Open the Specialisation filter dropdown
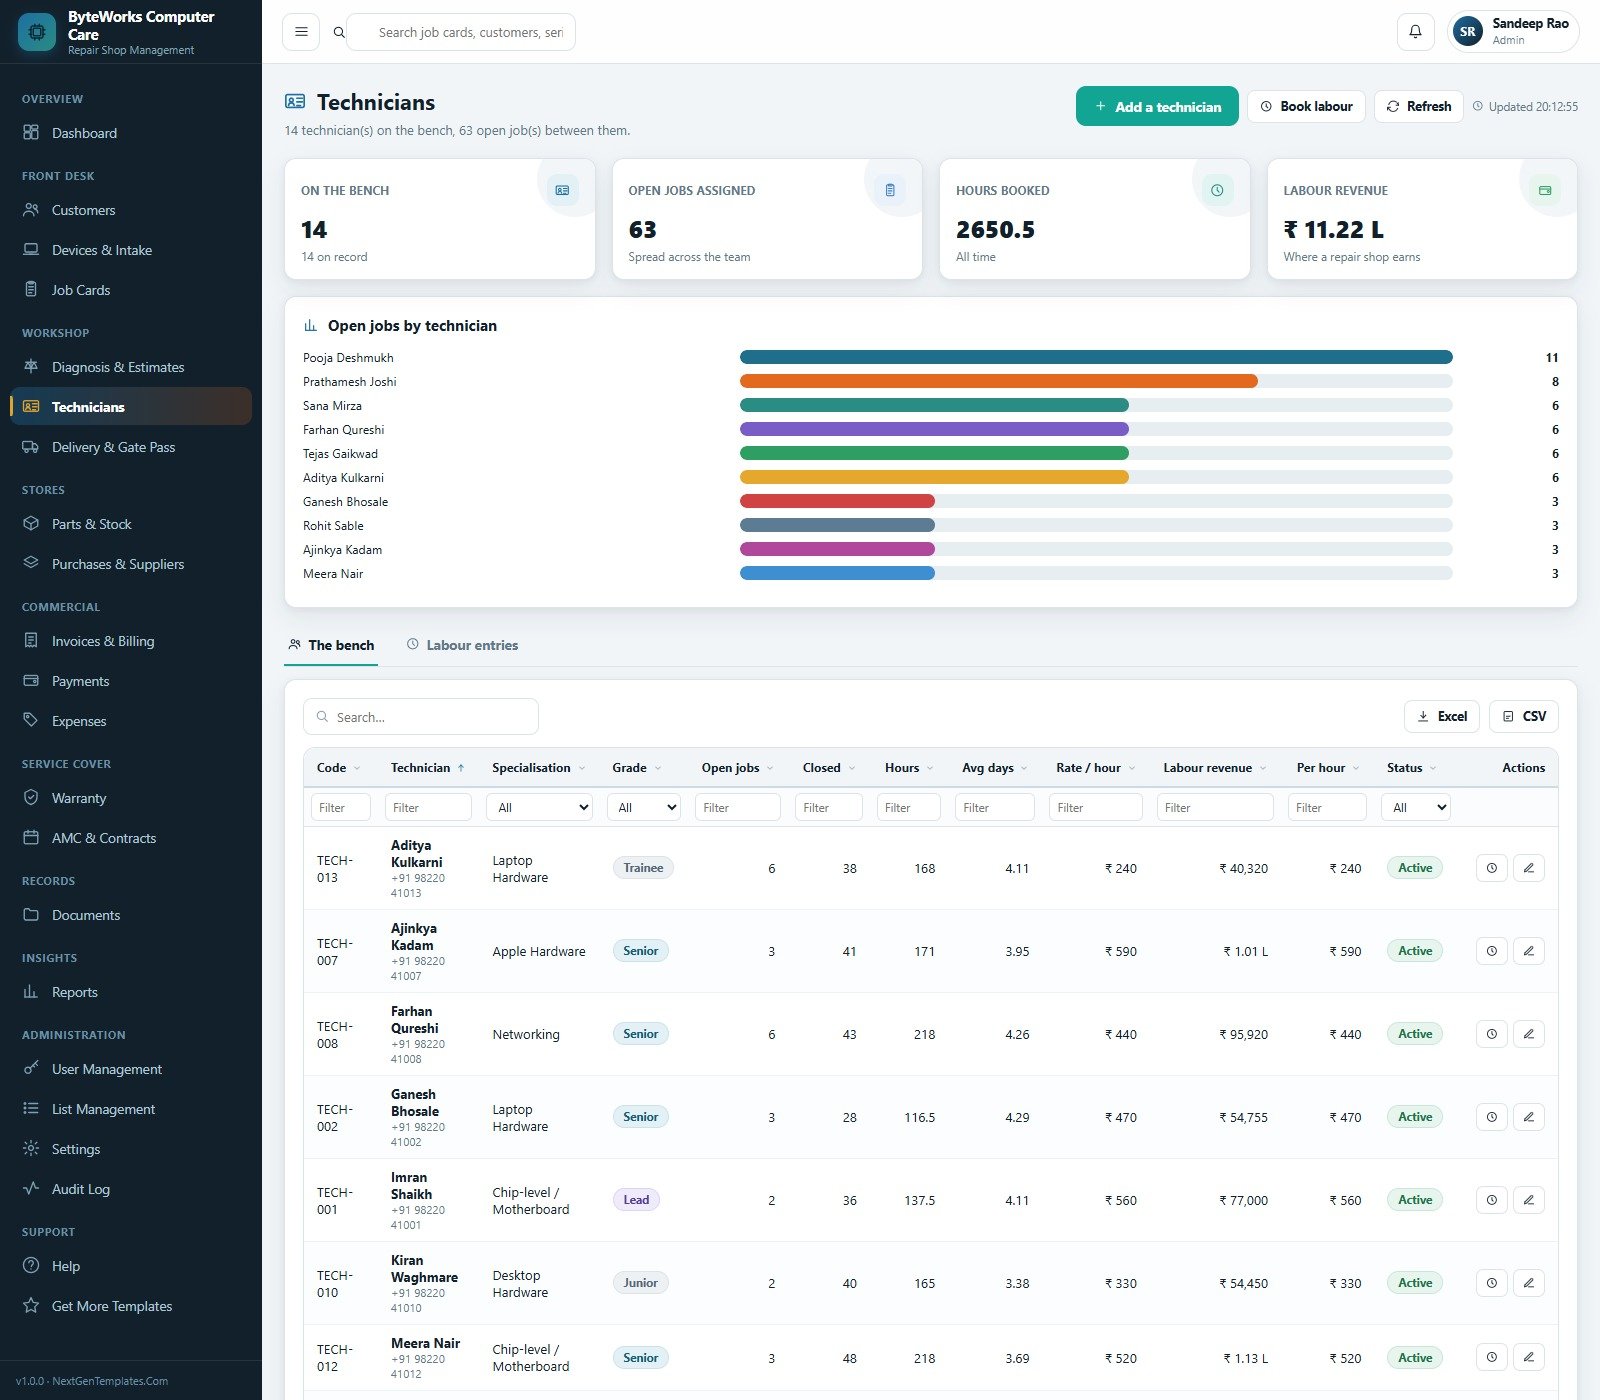 [x=539, y=807]
